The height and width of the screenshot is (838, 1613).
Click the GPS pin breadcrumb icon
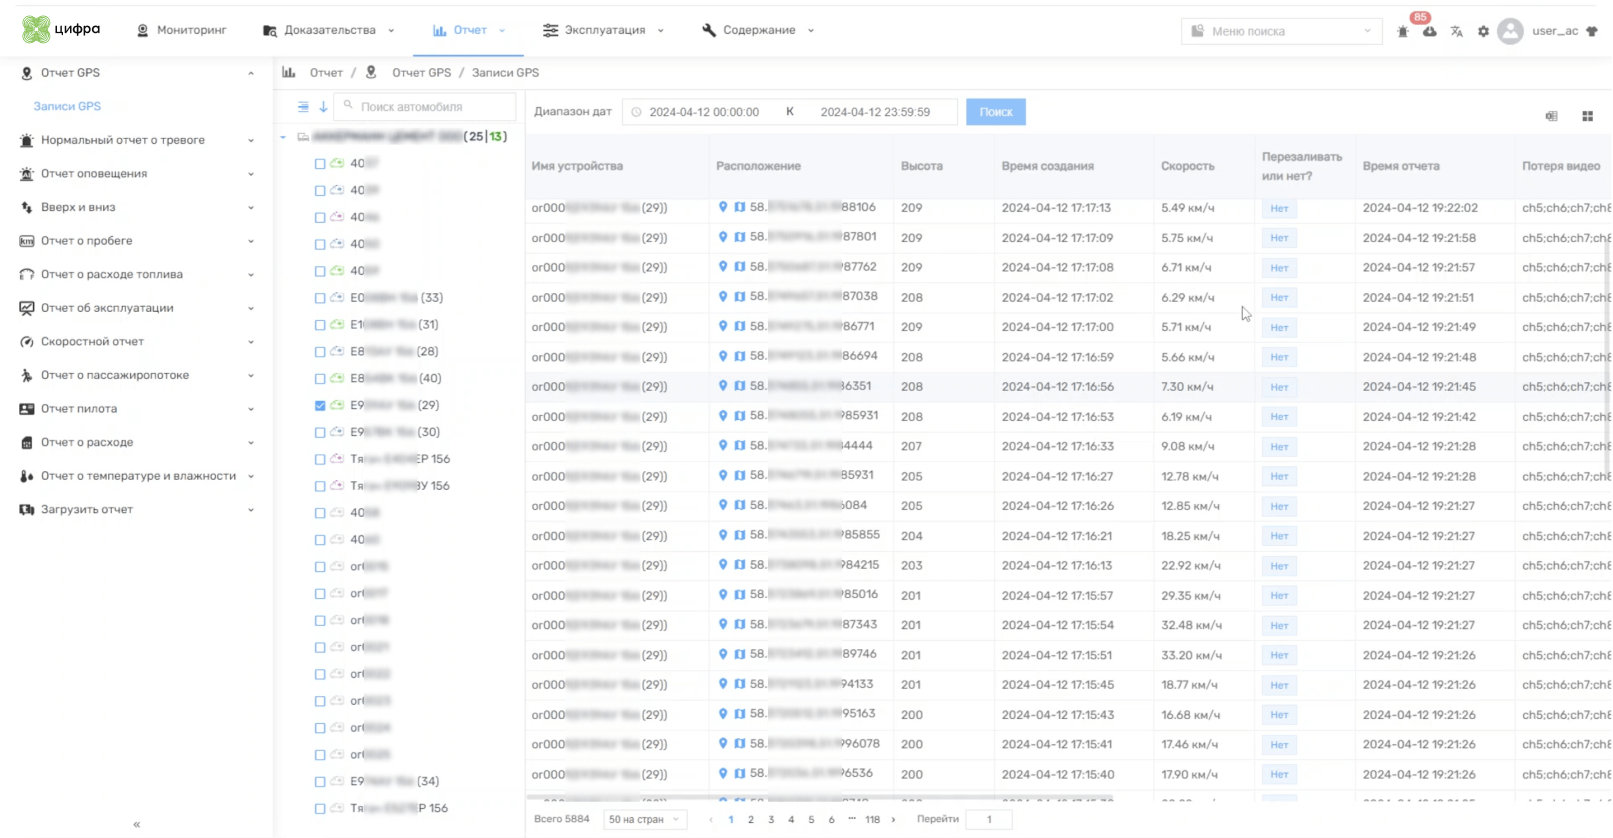(371, 72)
